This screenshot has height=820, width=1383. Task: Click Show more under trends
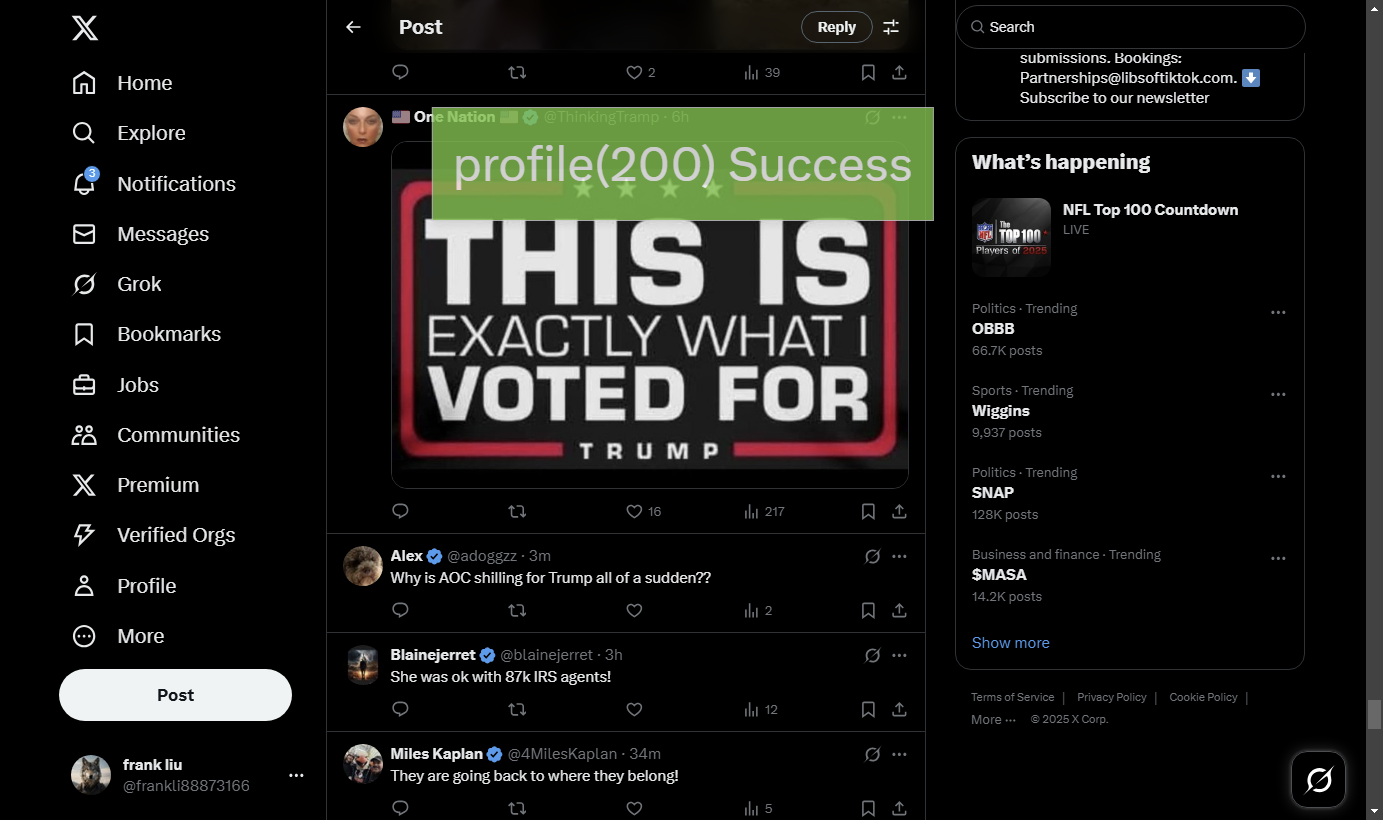(x=1010, y=643)
